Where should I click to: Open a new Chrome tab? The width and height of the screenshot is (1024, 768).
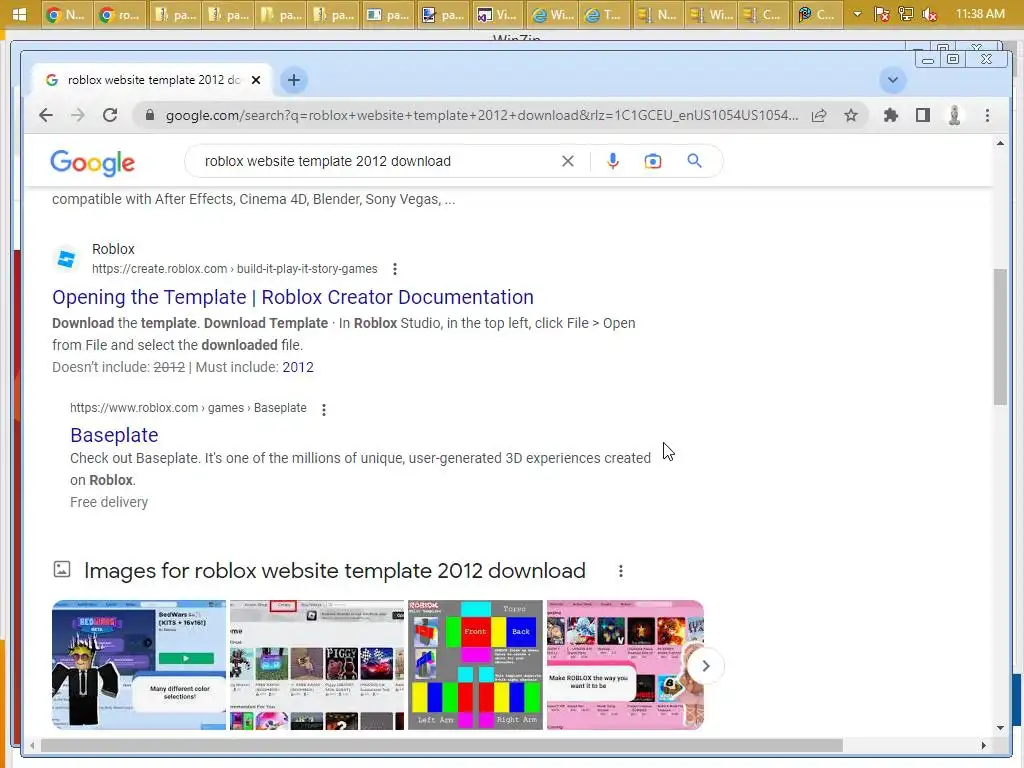coord(294,80)
